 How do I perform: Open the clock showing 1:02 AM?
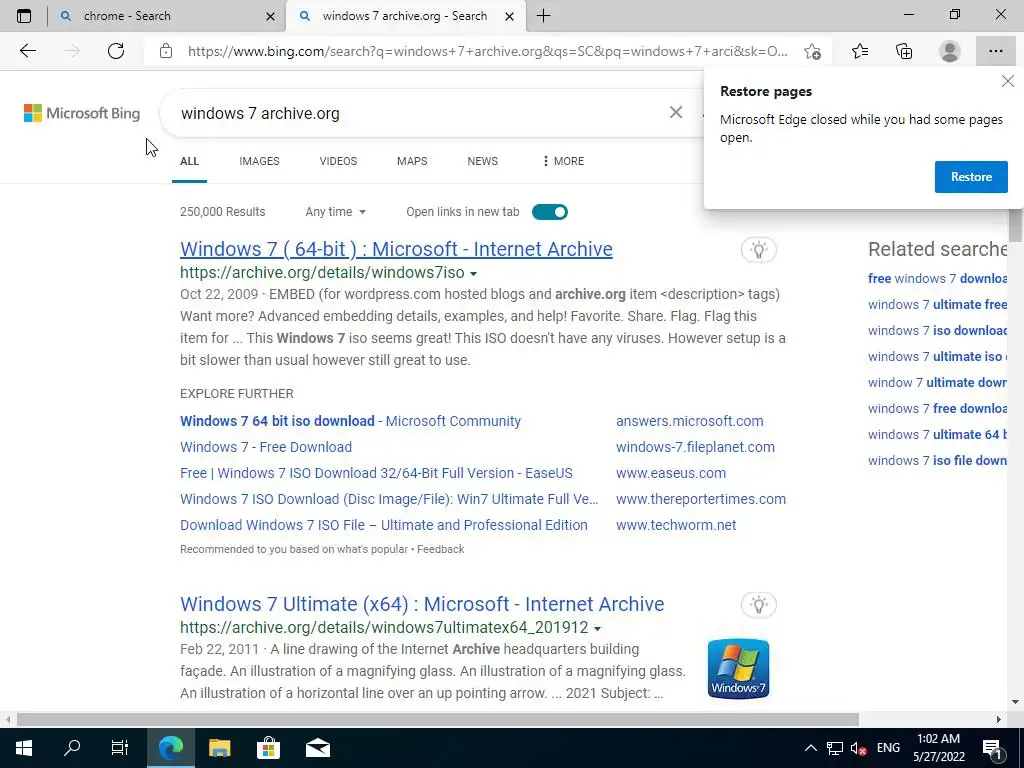(x=938, y=748)
